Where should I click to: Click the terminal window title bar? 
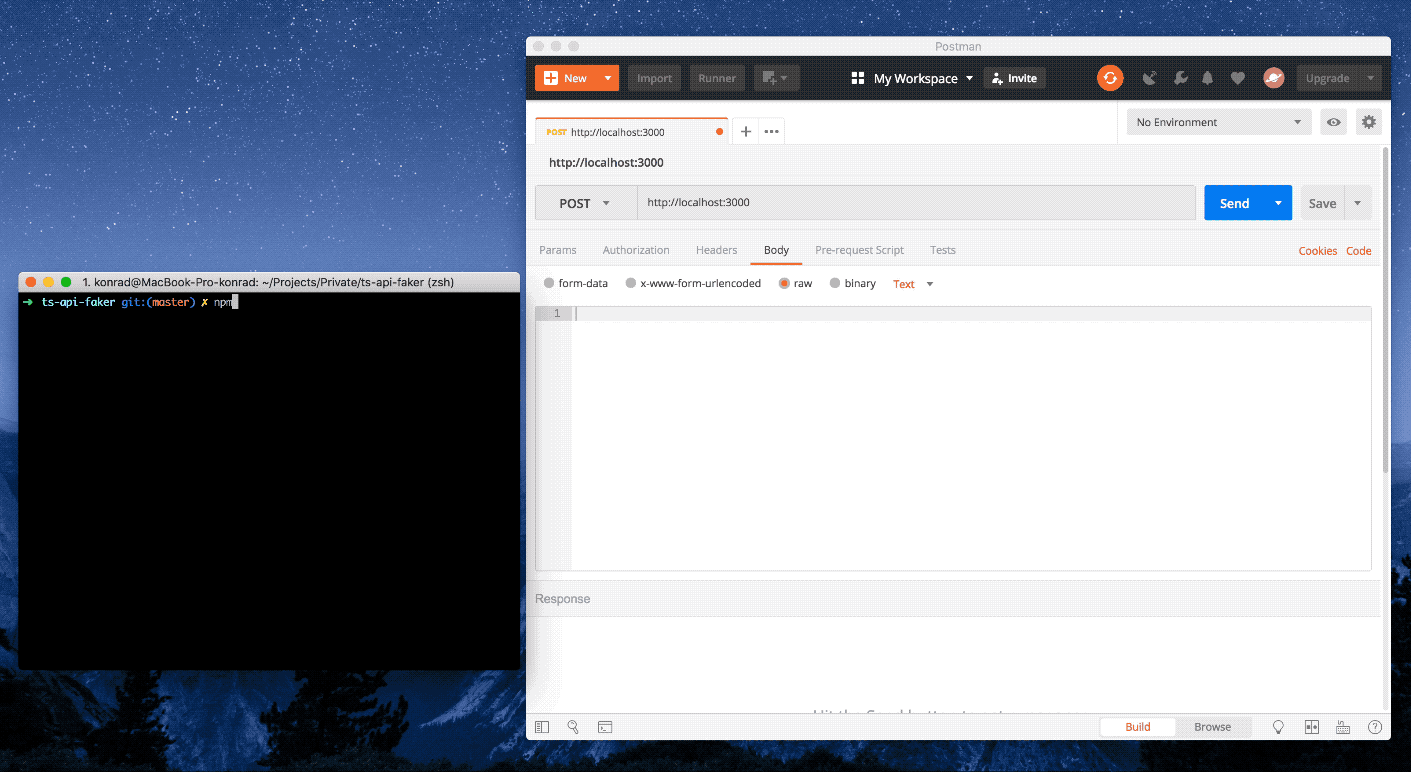269,282
